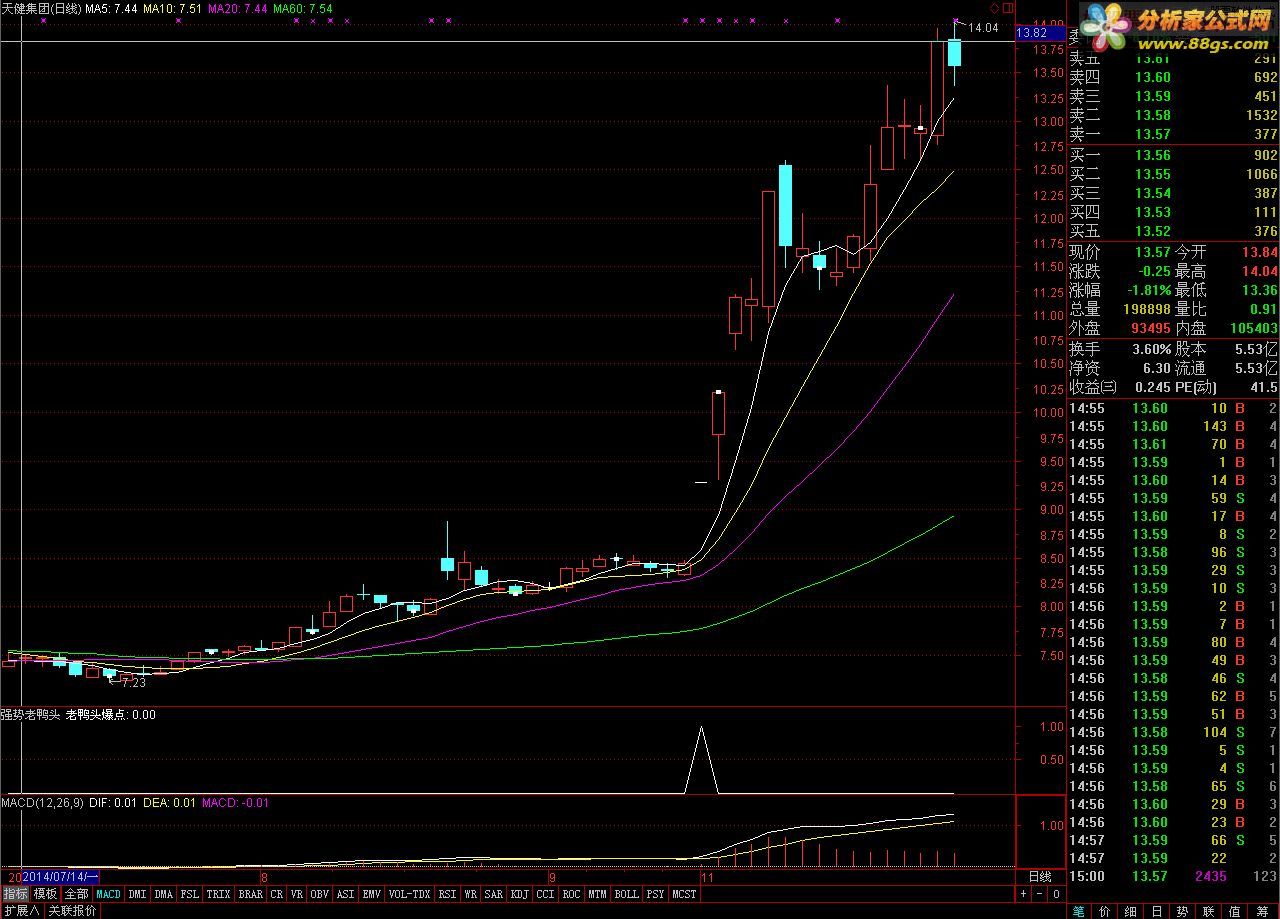This screenshot has height=919, width=1280.
Task: Switch to the DMI indicator
Action: pyautogui.click(x=137, y=894)
